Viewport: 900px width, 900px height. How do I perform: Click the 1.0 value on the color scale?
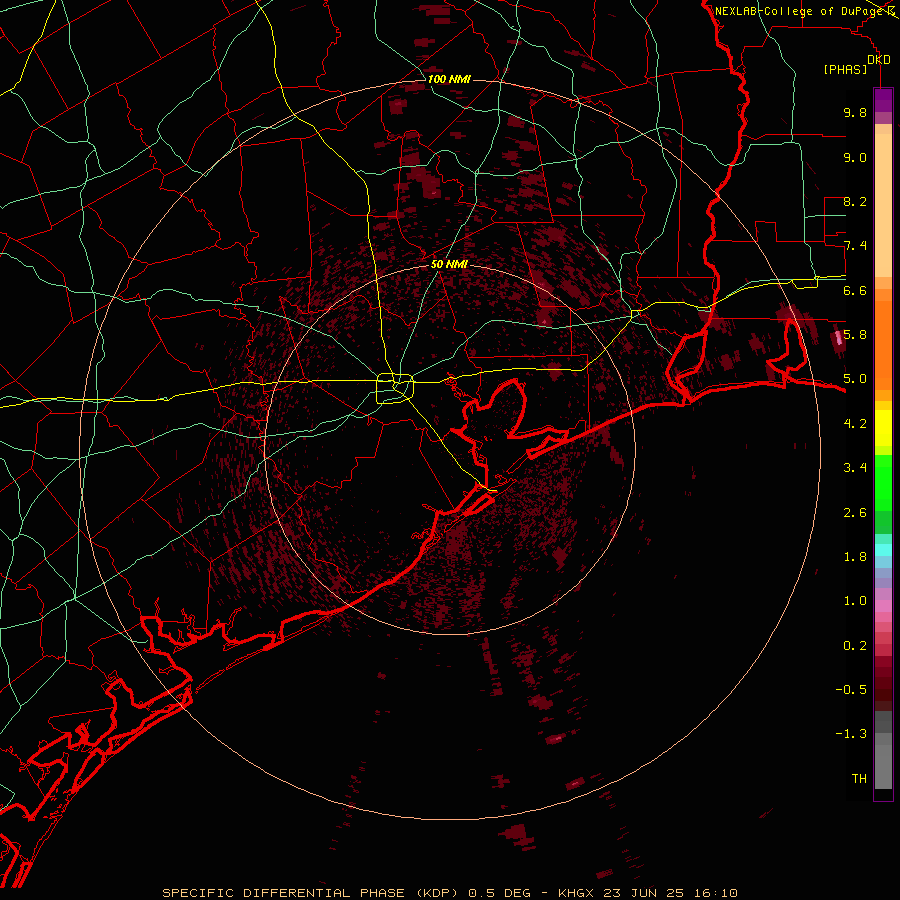coord(855,601)
